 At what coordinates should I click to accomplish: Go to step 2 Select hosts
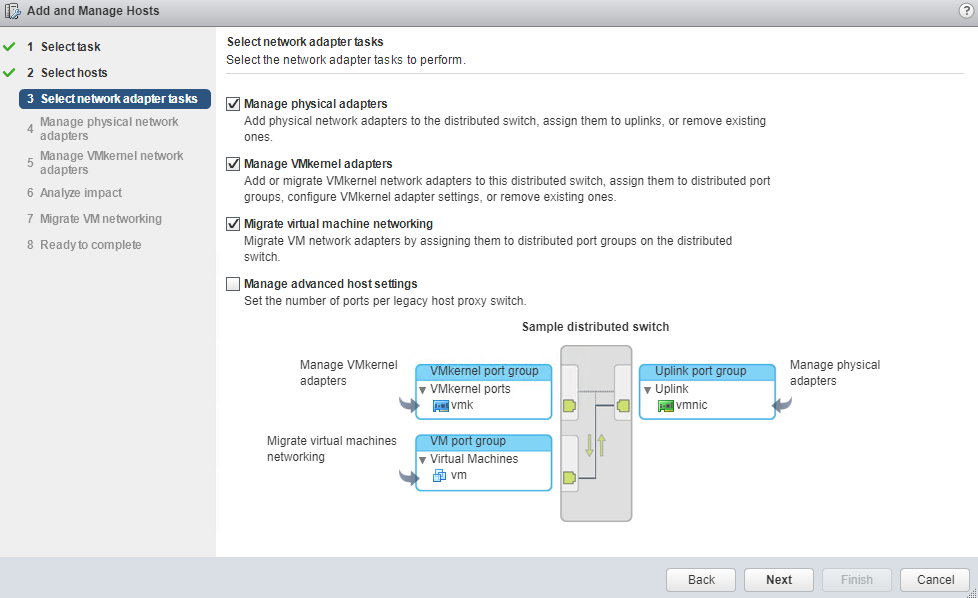73,73
